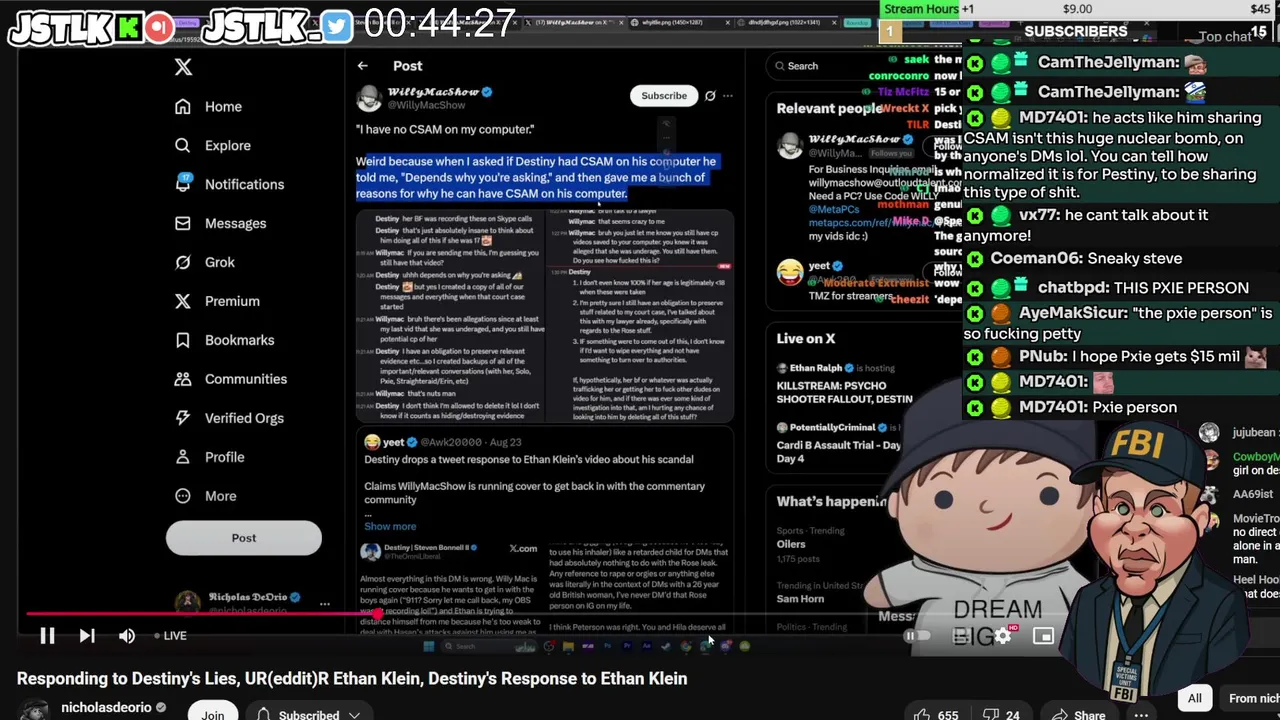
Task: Open Grok in the X sidebar
Action: coord(205,263)
